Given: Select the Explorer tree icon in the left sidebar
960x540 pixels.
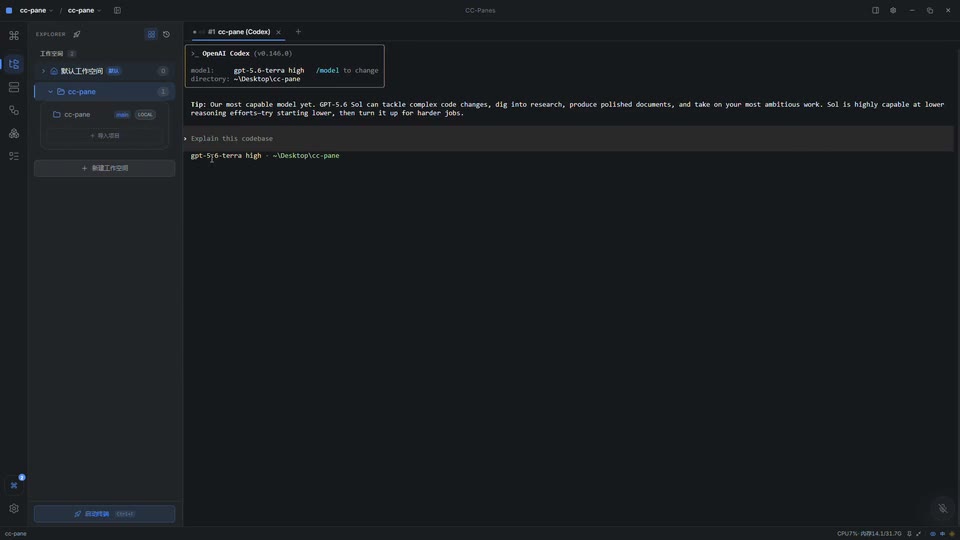Looking at the screenshot, I should coord(13,64).
